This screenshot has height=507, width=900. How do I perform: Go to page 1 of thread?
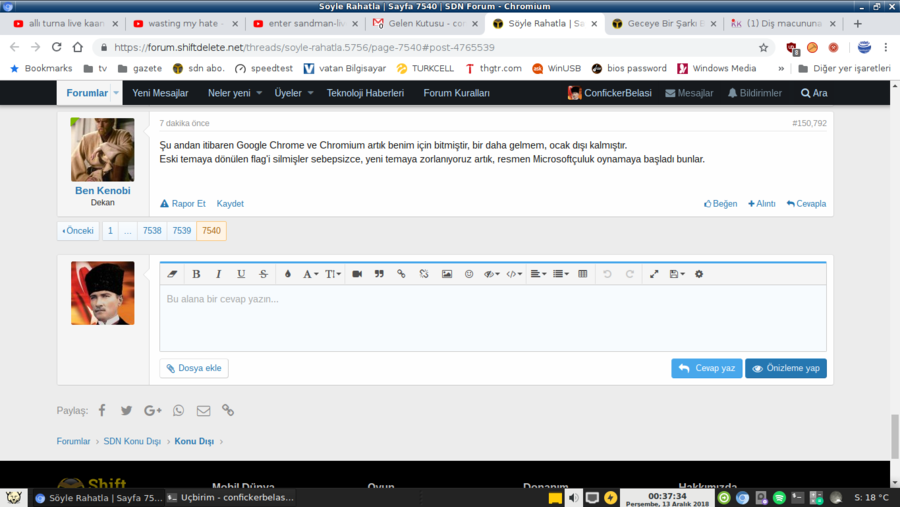coord(110,230)
